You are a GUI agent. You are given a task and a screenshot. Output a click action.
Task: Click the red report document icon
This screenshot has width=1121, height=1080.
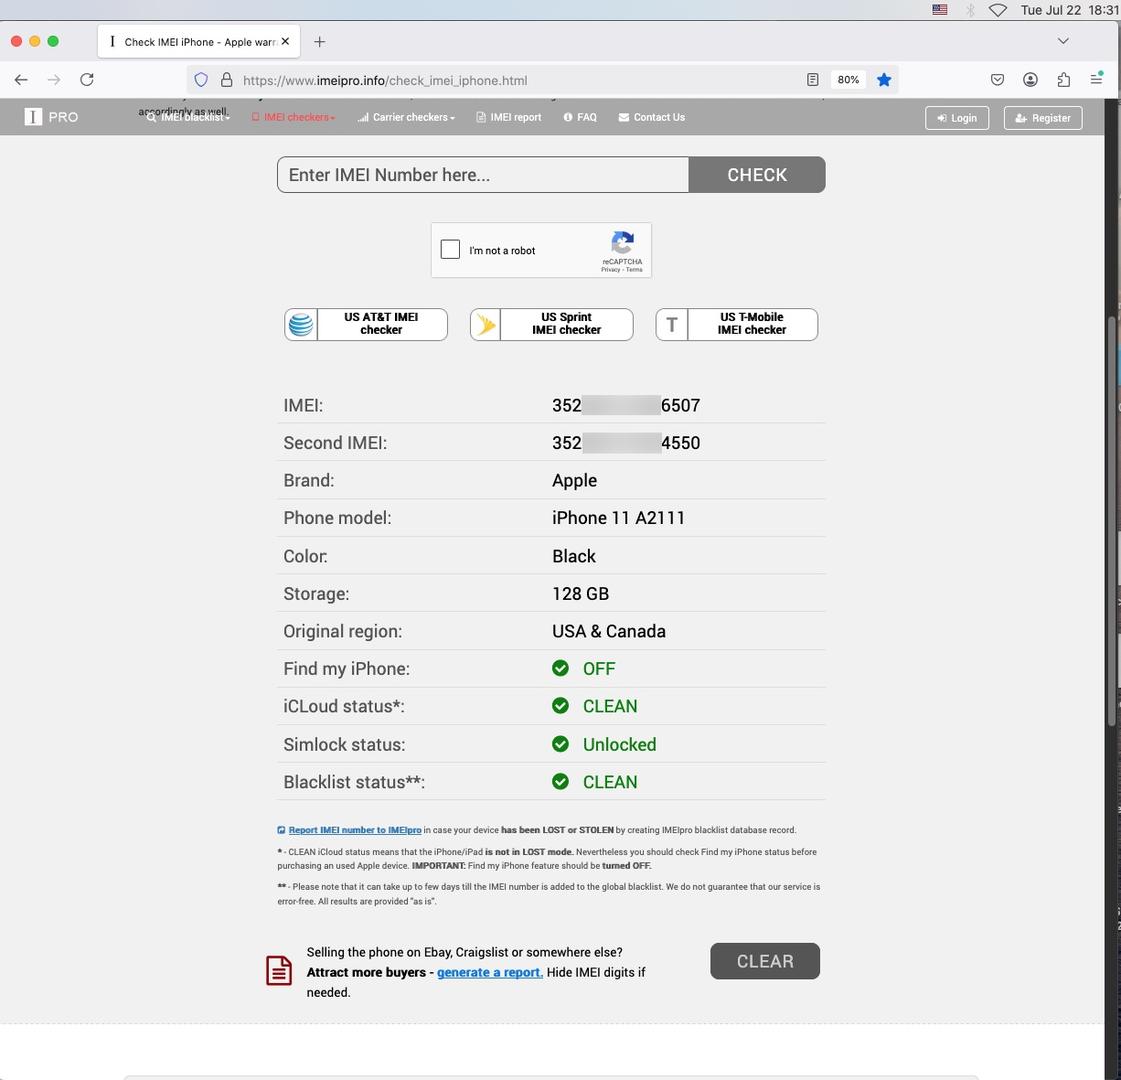click(x=279, y=971)
